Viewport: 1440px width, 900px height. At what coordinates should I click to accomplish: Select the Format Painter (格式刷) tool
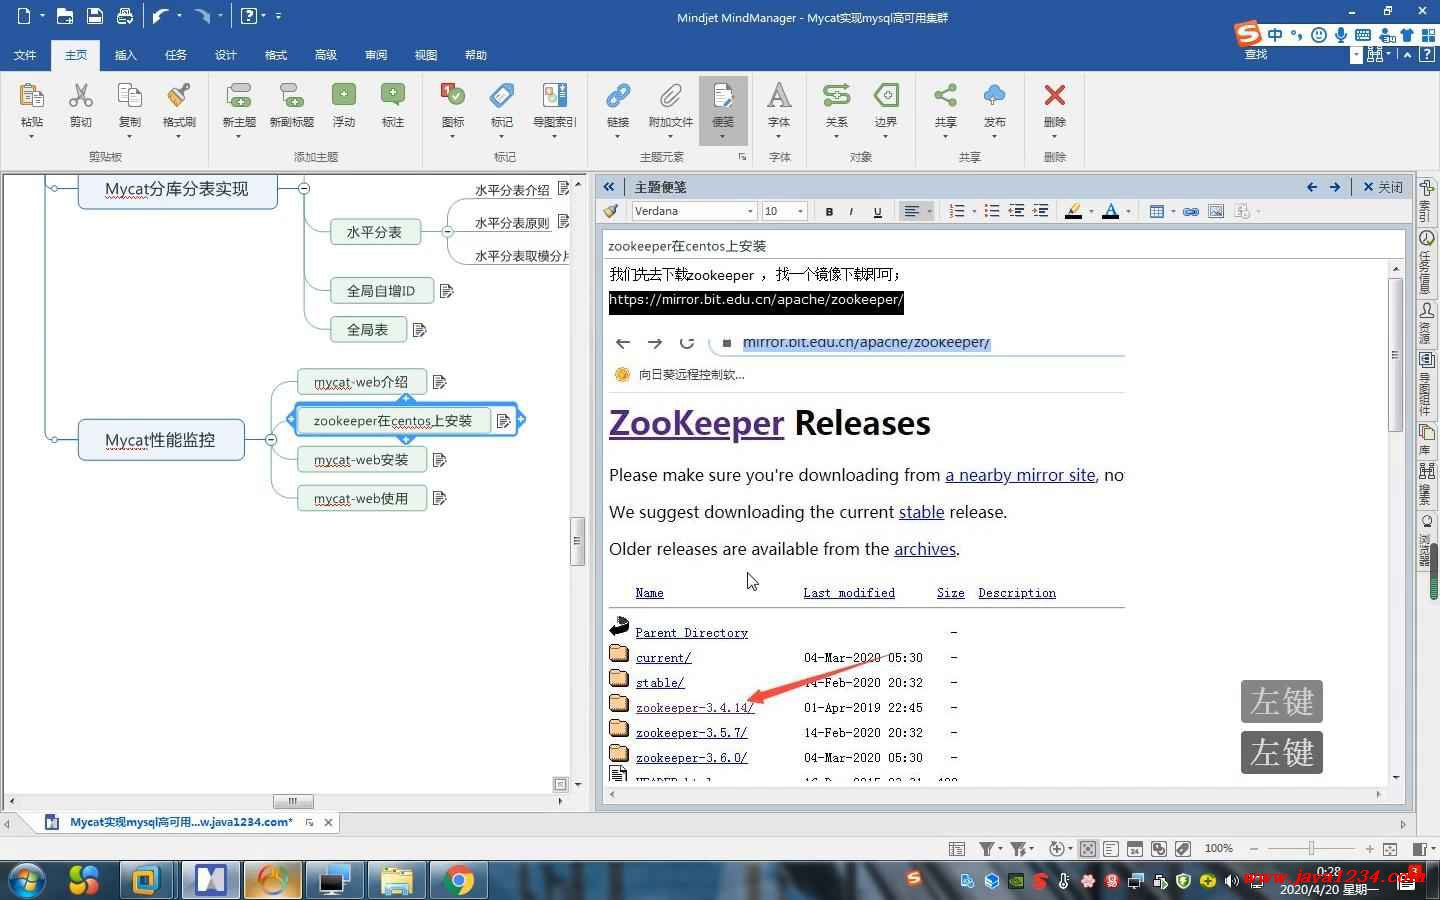coord(179,96)
